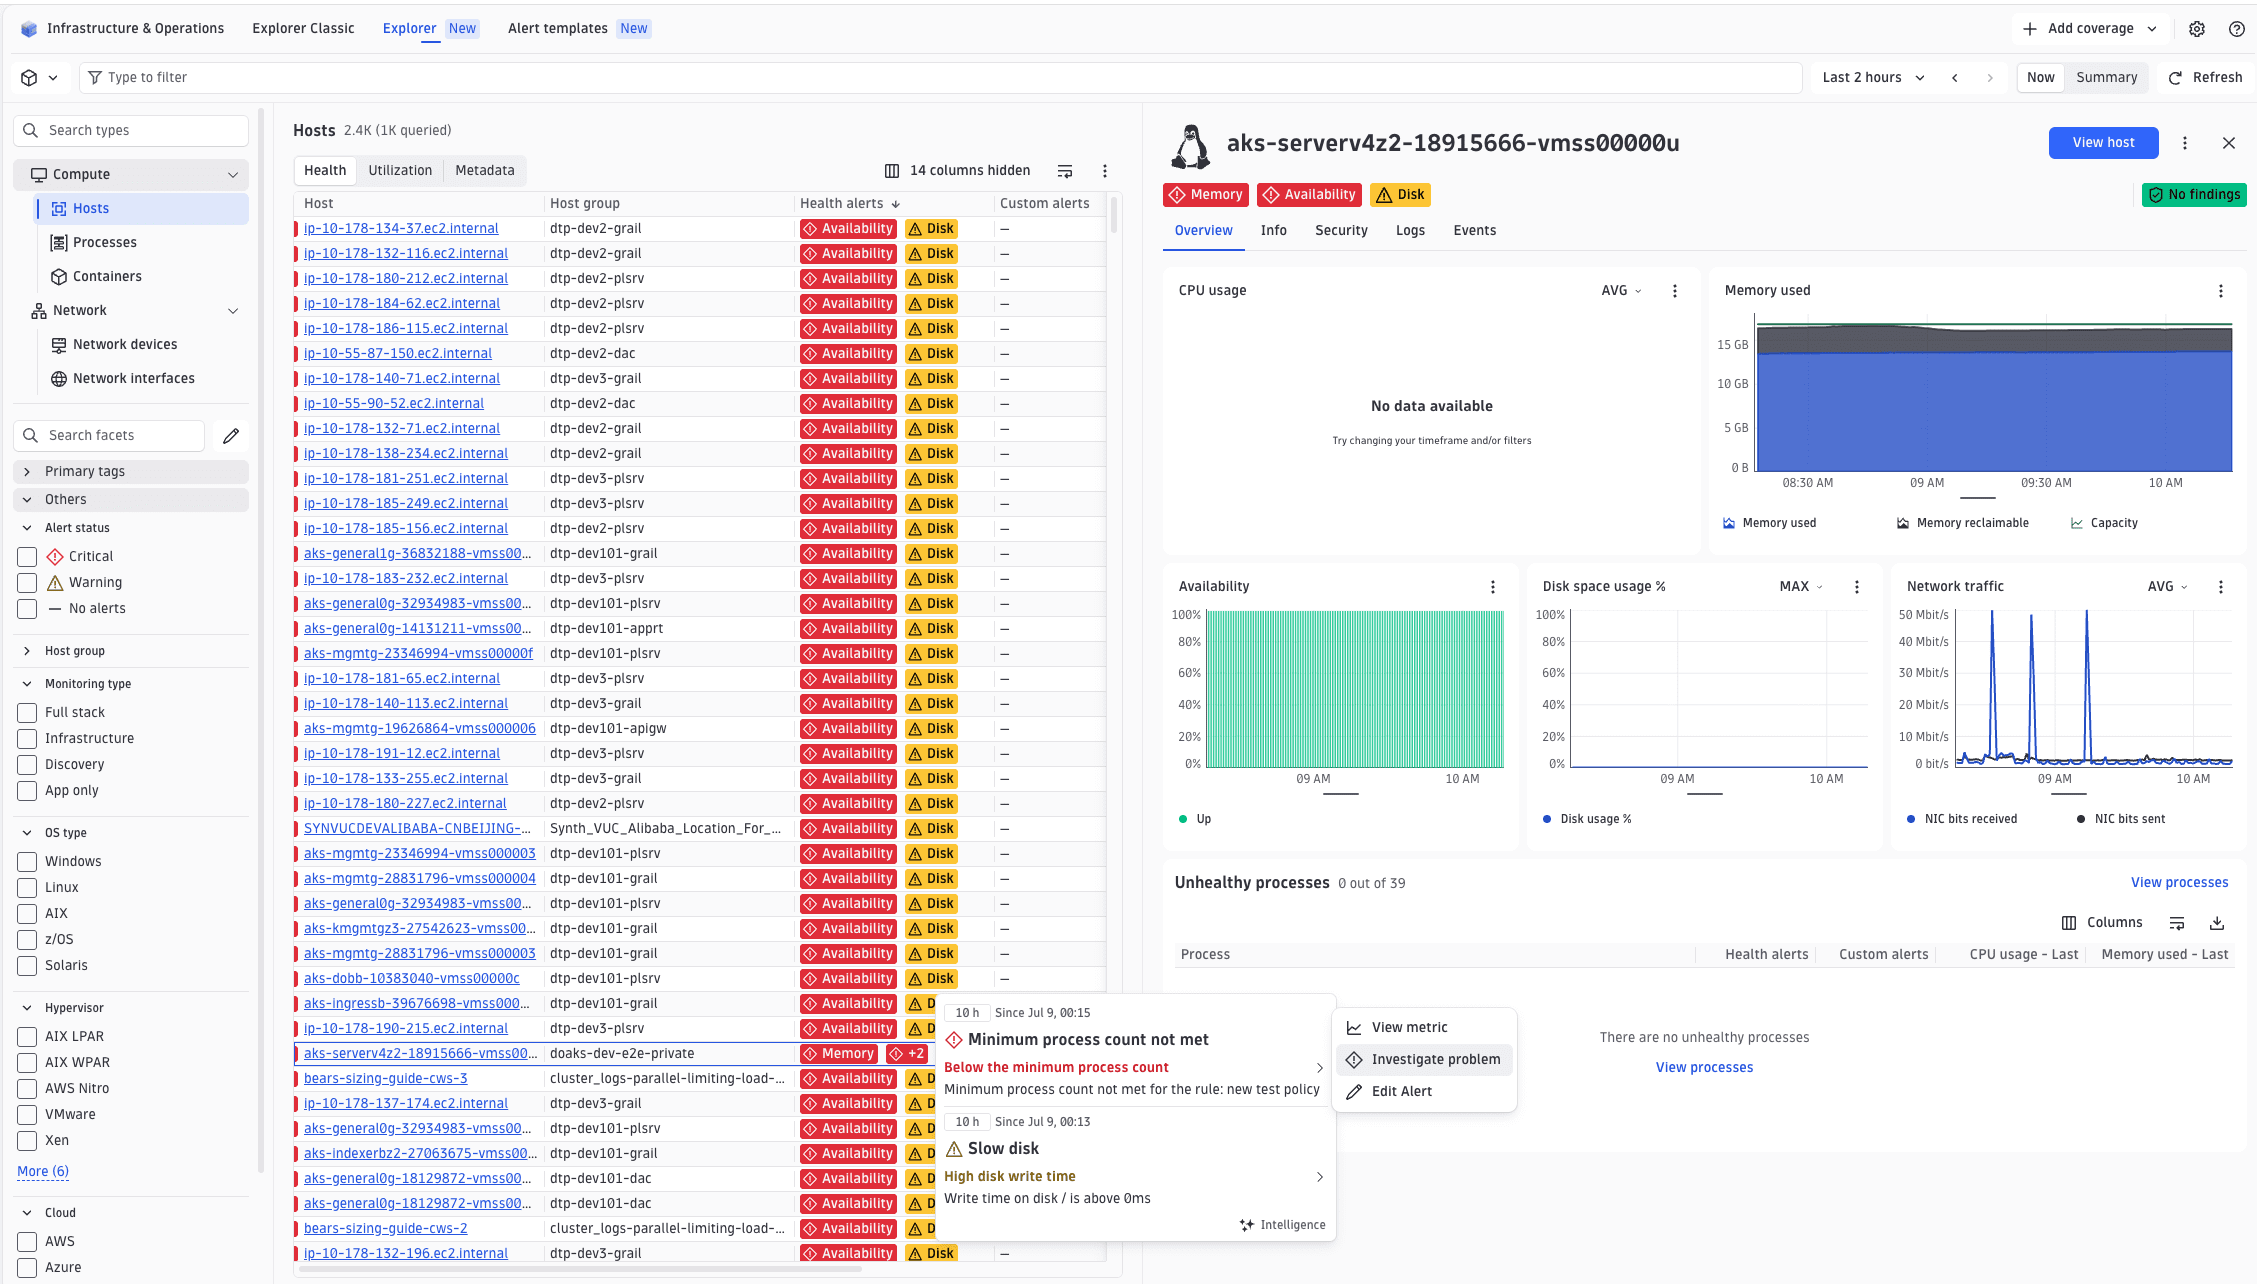Click the Infrastructure & Operations app icon
The height and width of the screenshot is (1284, 2257).
[29, 29]
